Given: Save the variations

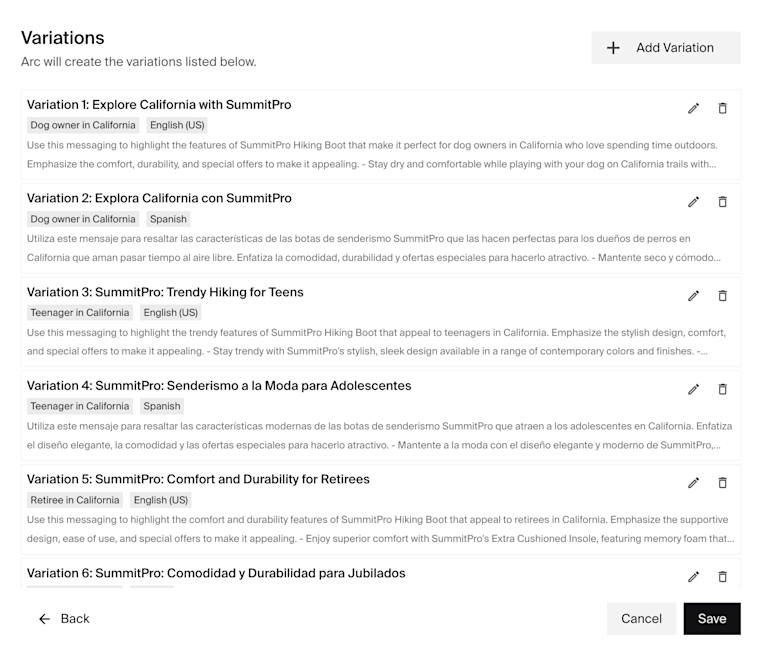Looking at the screenshot, I should coord(712,619).
